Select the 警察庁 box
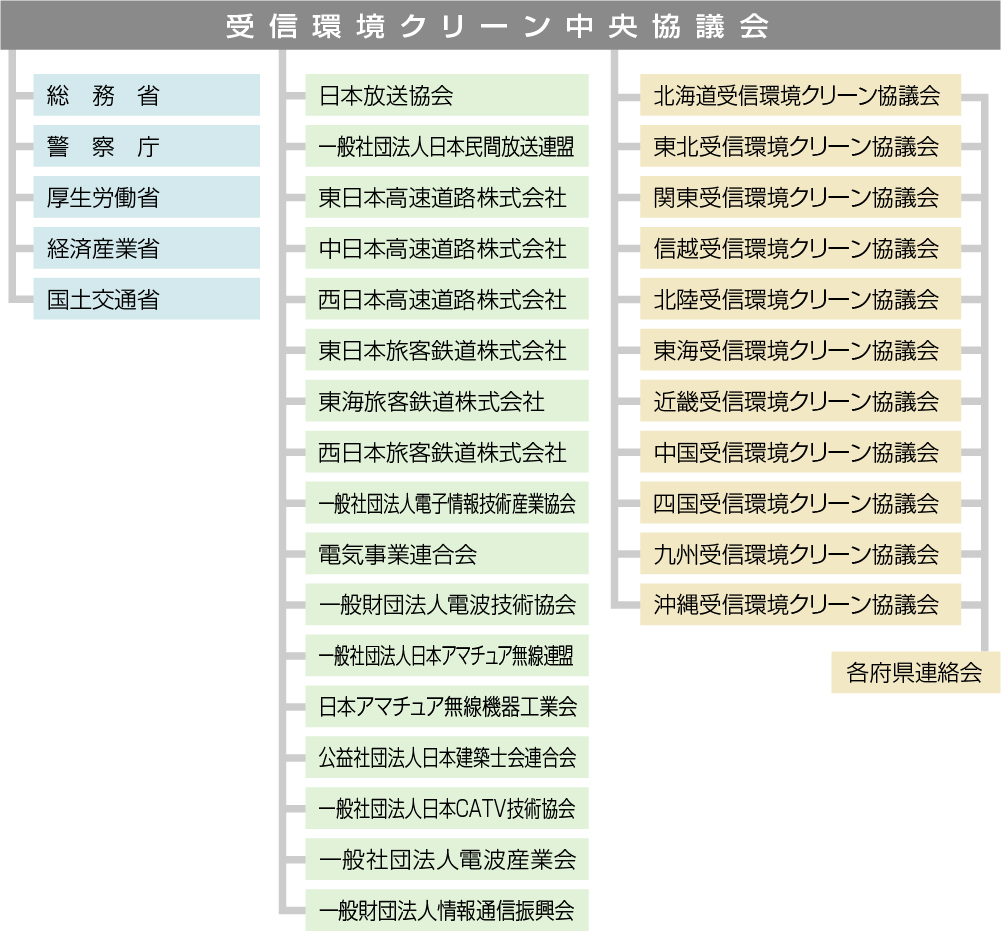 pyautogui.click(x=146, y=146)
